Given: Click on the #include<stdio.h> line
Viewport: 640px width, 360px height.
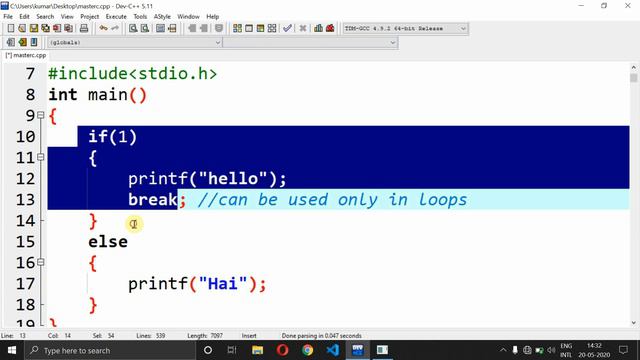Looking at the screenshot, I should coord(133,74).
